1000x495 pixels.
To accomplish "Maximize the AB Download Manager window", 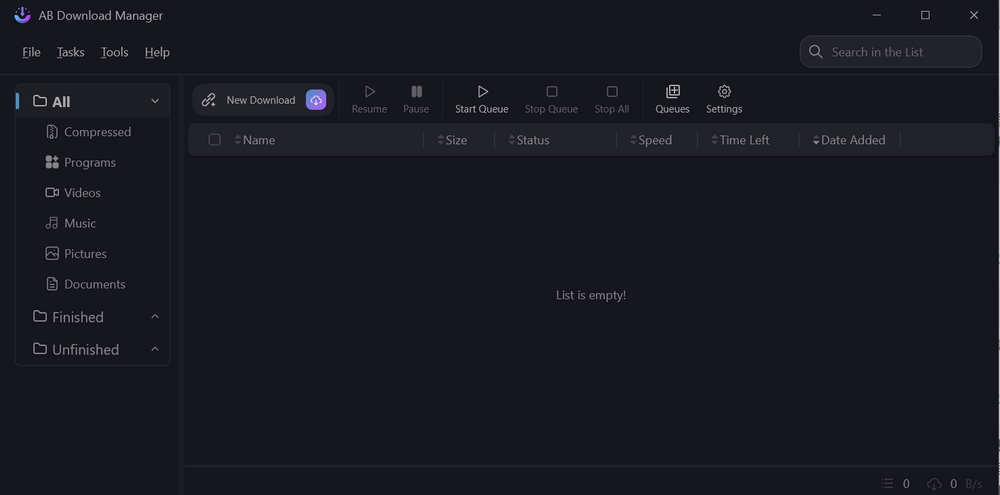I will coord(925,15).
